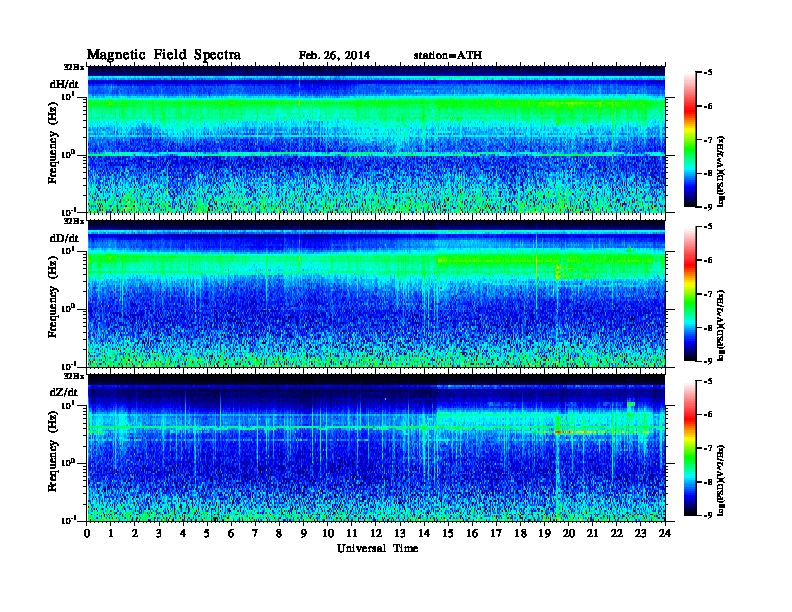Viewport: 792px width, 612px height.
Task: Click the dH/dt panel color scale bar
Action: click(690, 140)
